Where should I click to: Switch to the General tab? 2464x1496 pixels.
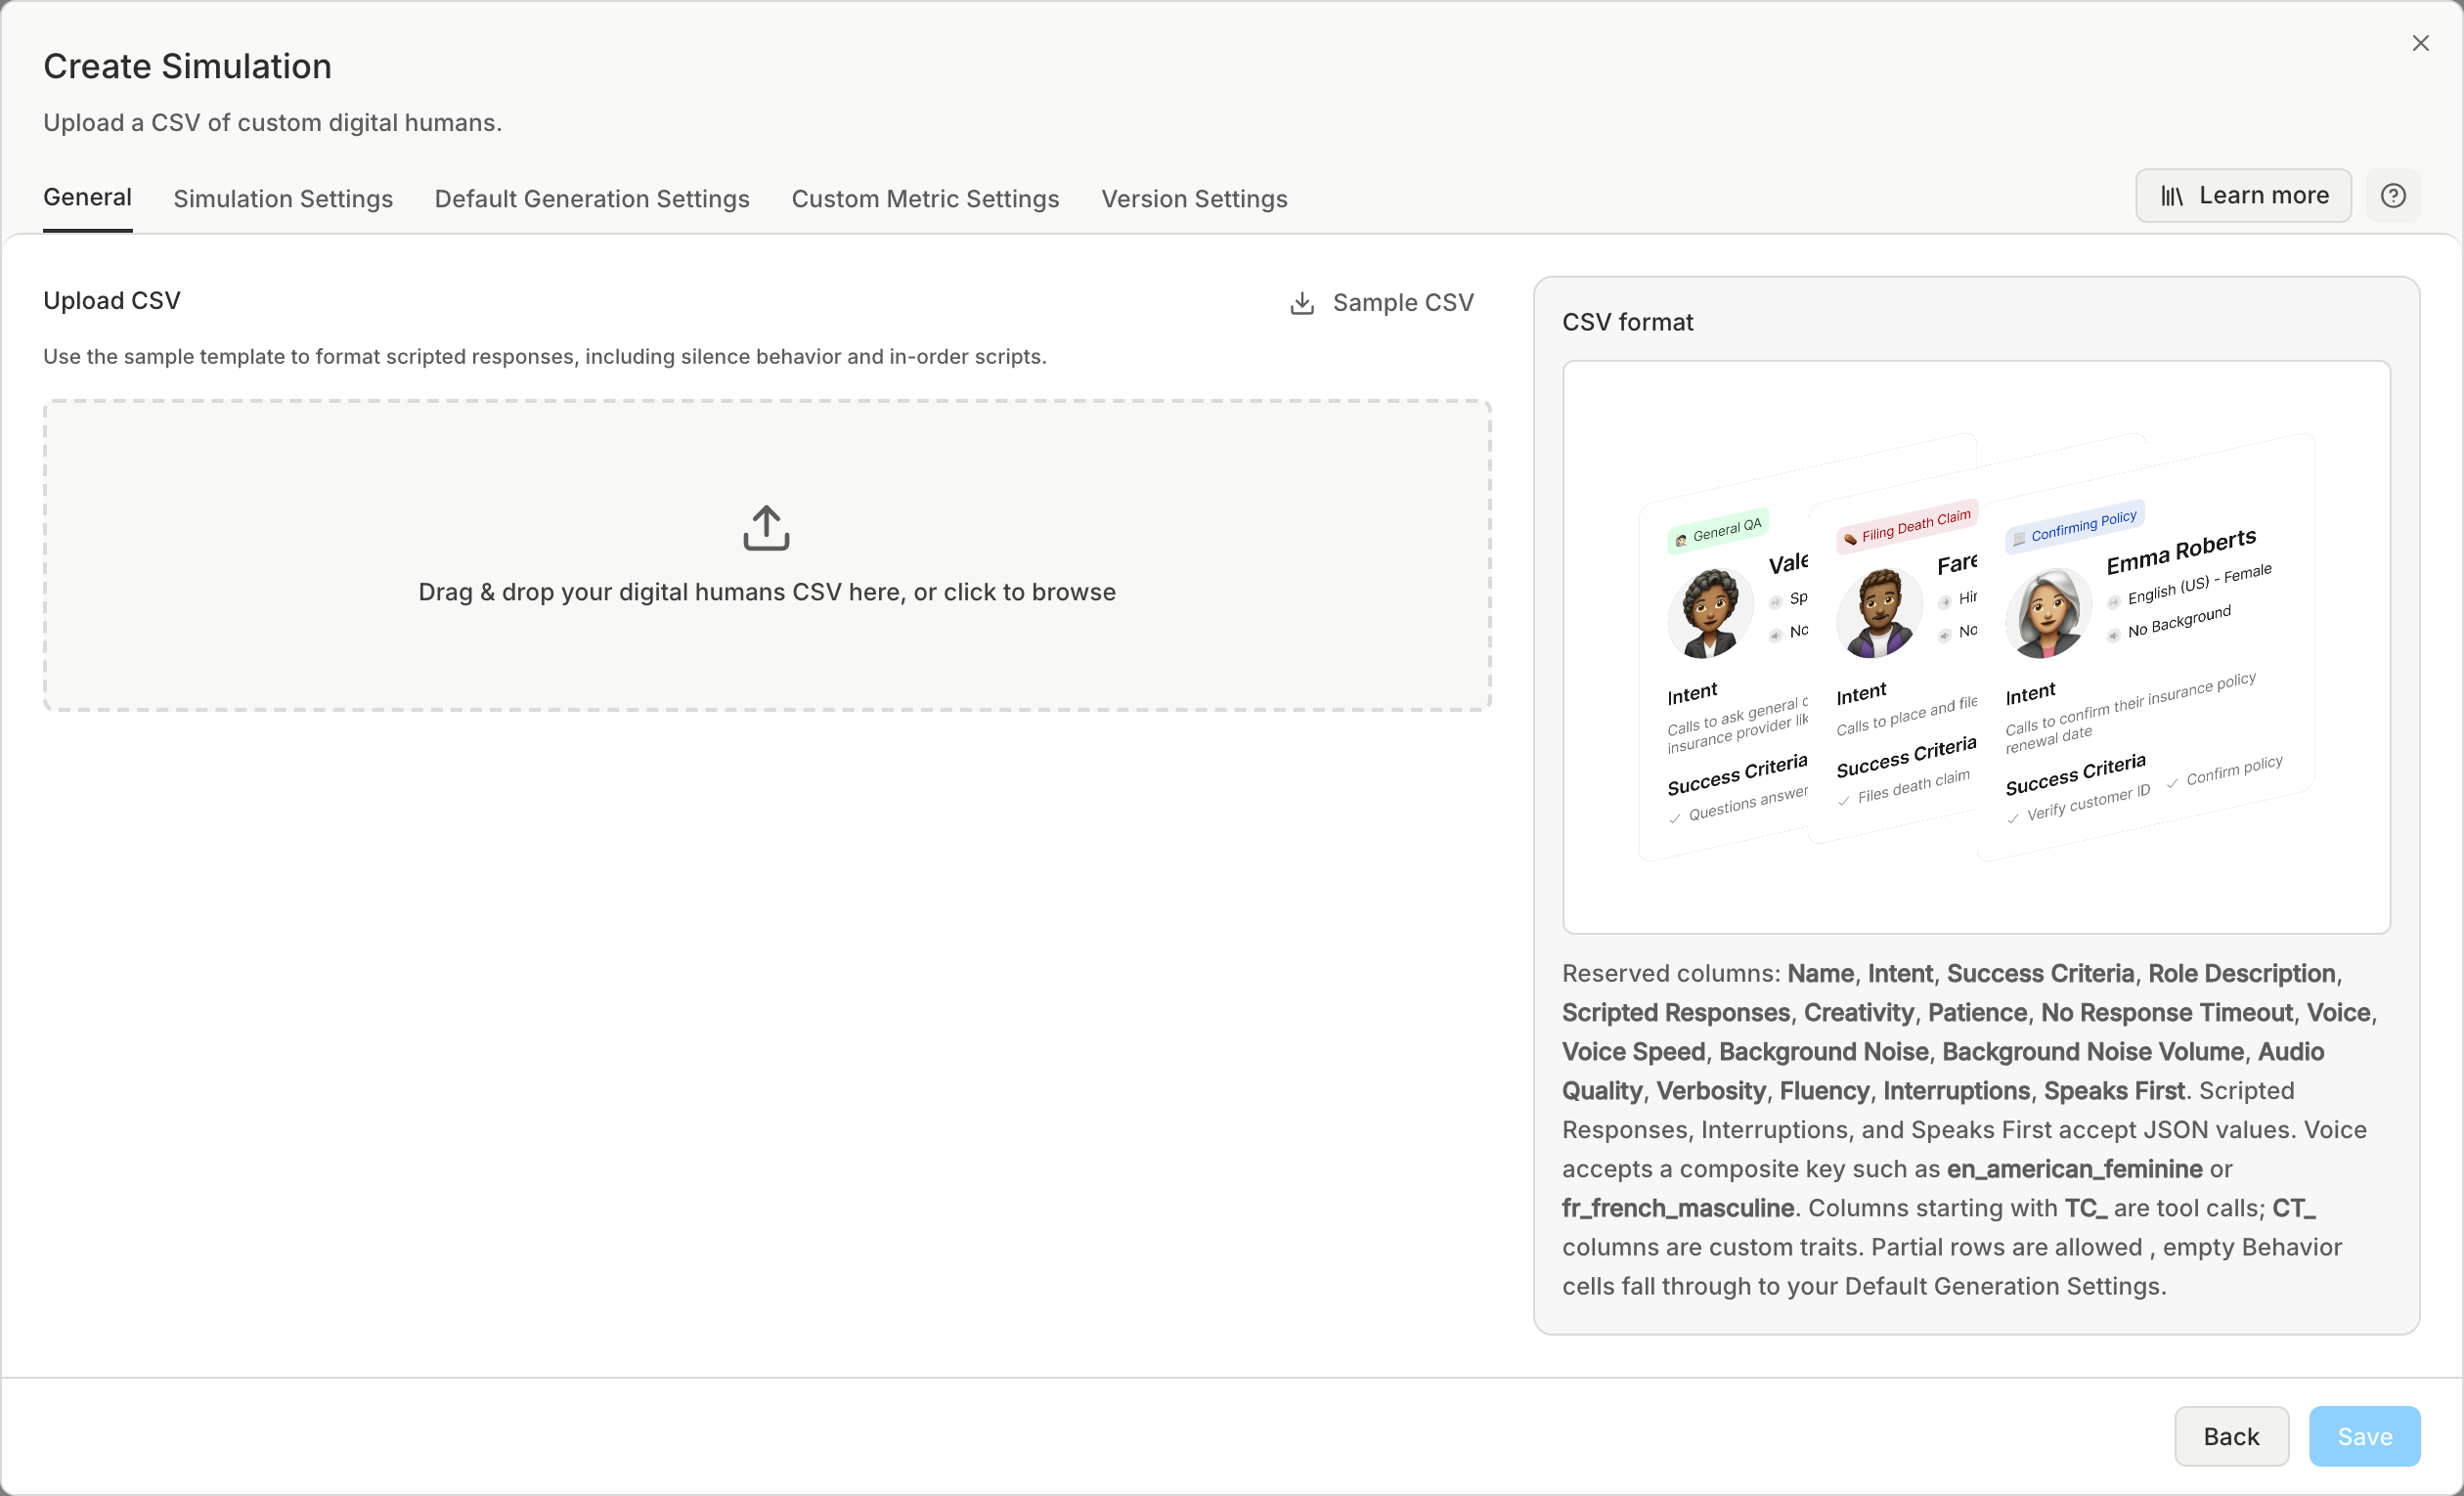(x=87, y=197)
